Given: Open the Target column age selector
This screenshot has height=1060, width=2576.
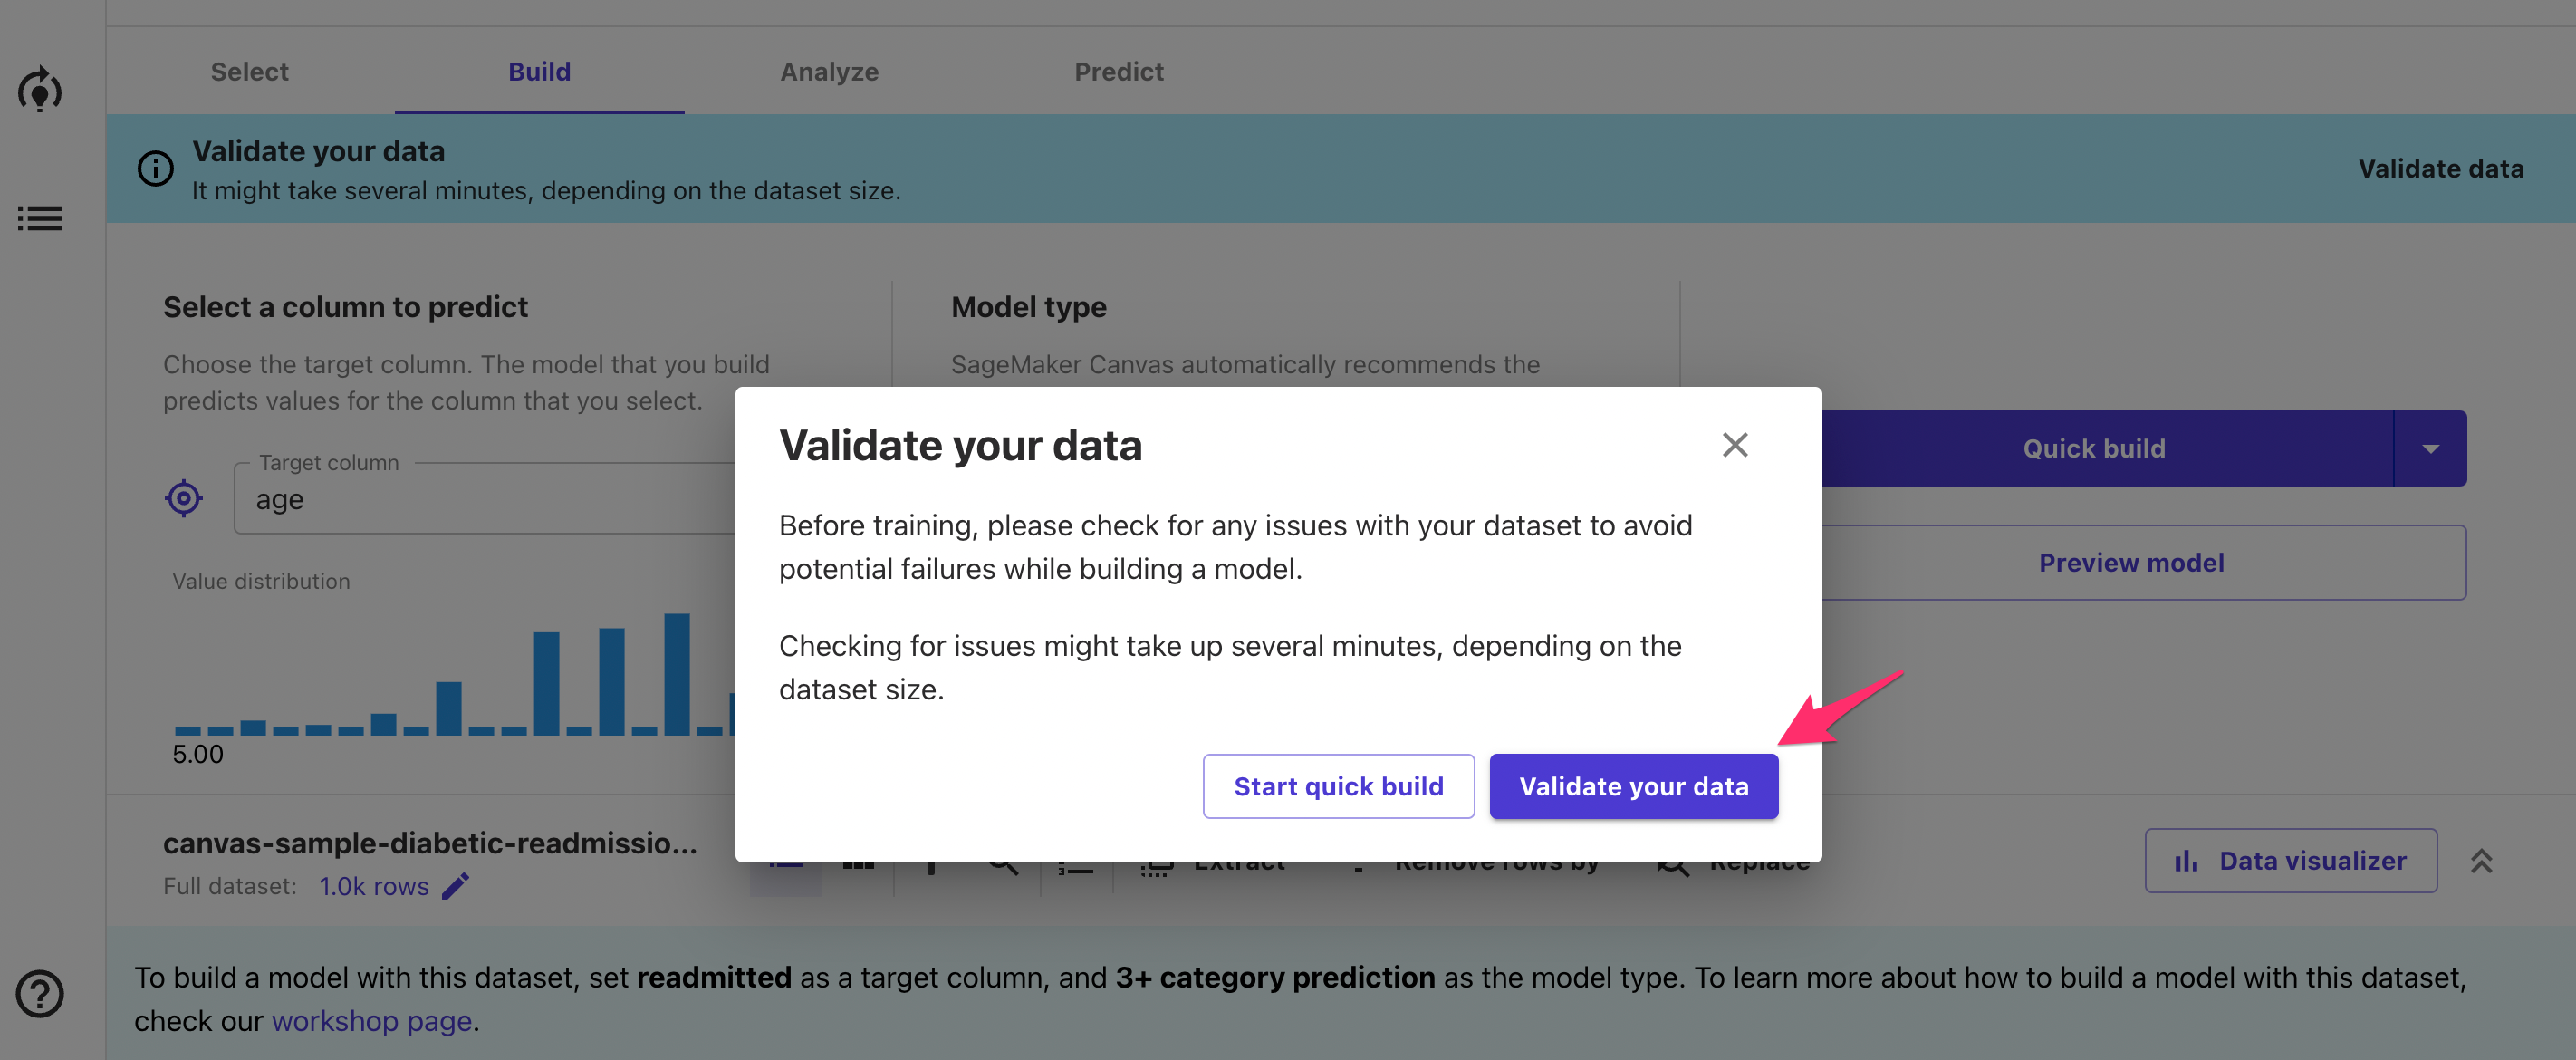Looking at the screenshot, I should tap(486, 499).
